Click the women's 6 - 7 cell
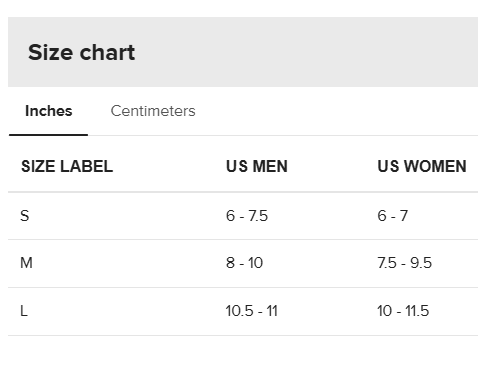 pos(392,216)
